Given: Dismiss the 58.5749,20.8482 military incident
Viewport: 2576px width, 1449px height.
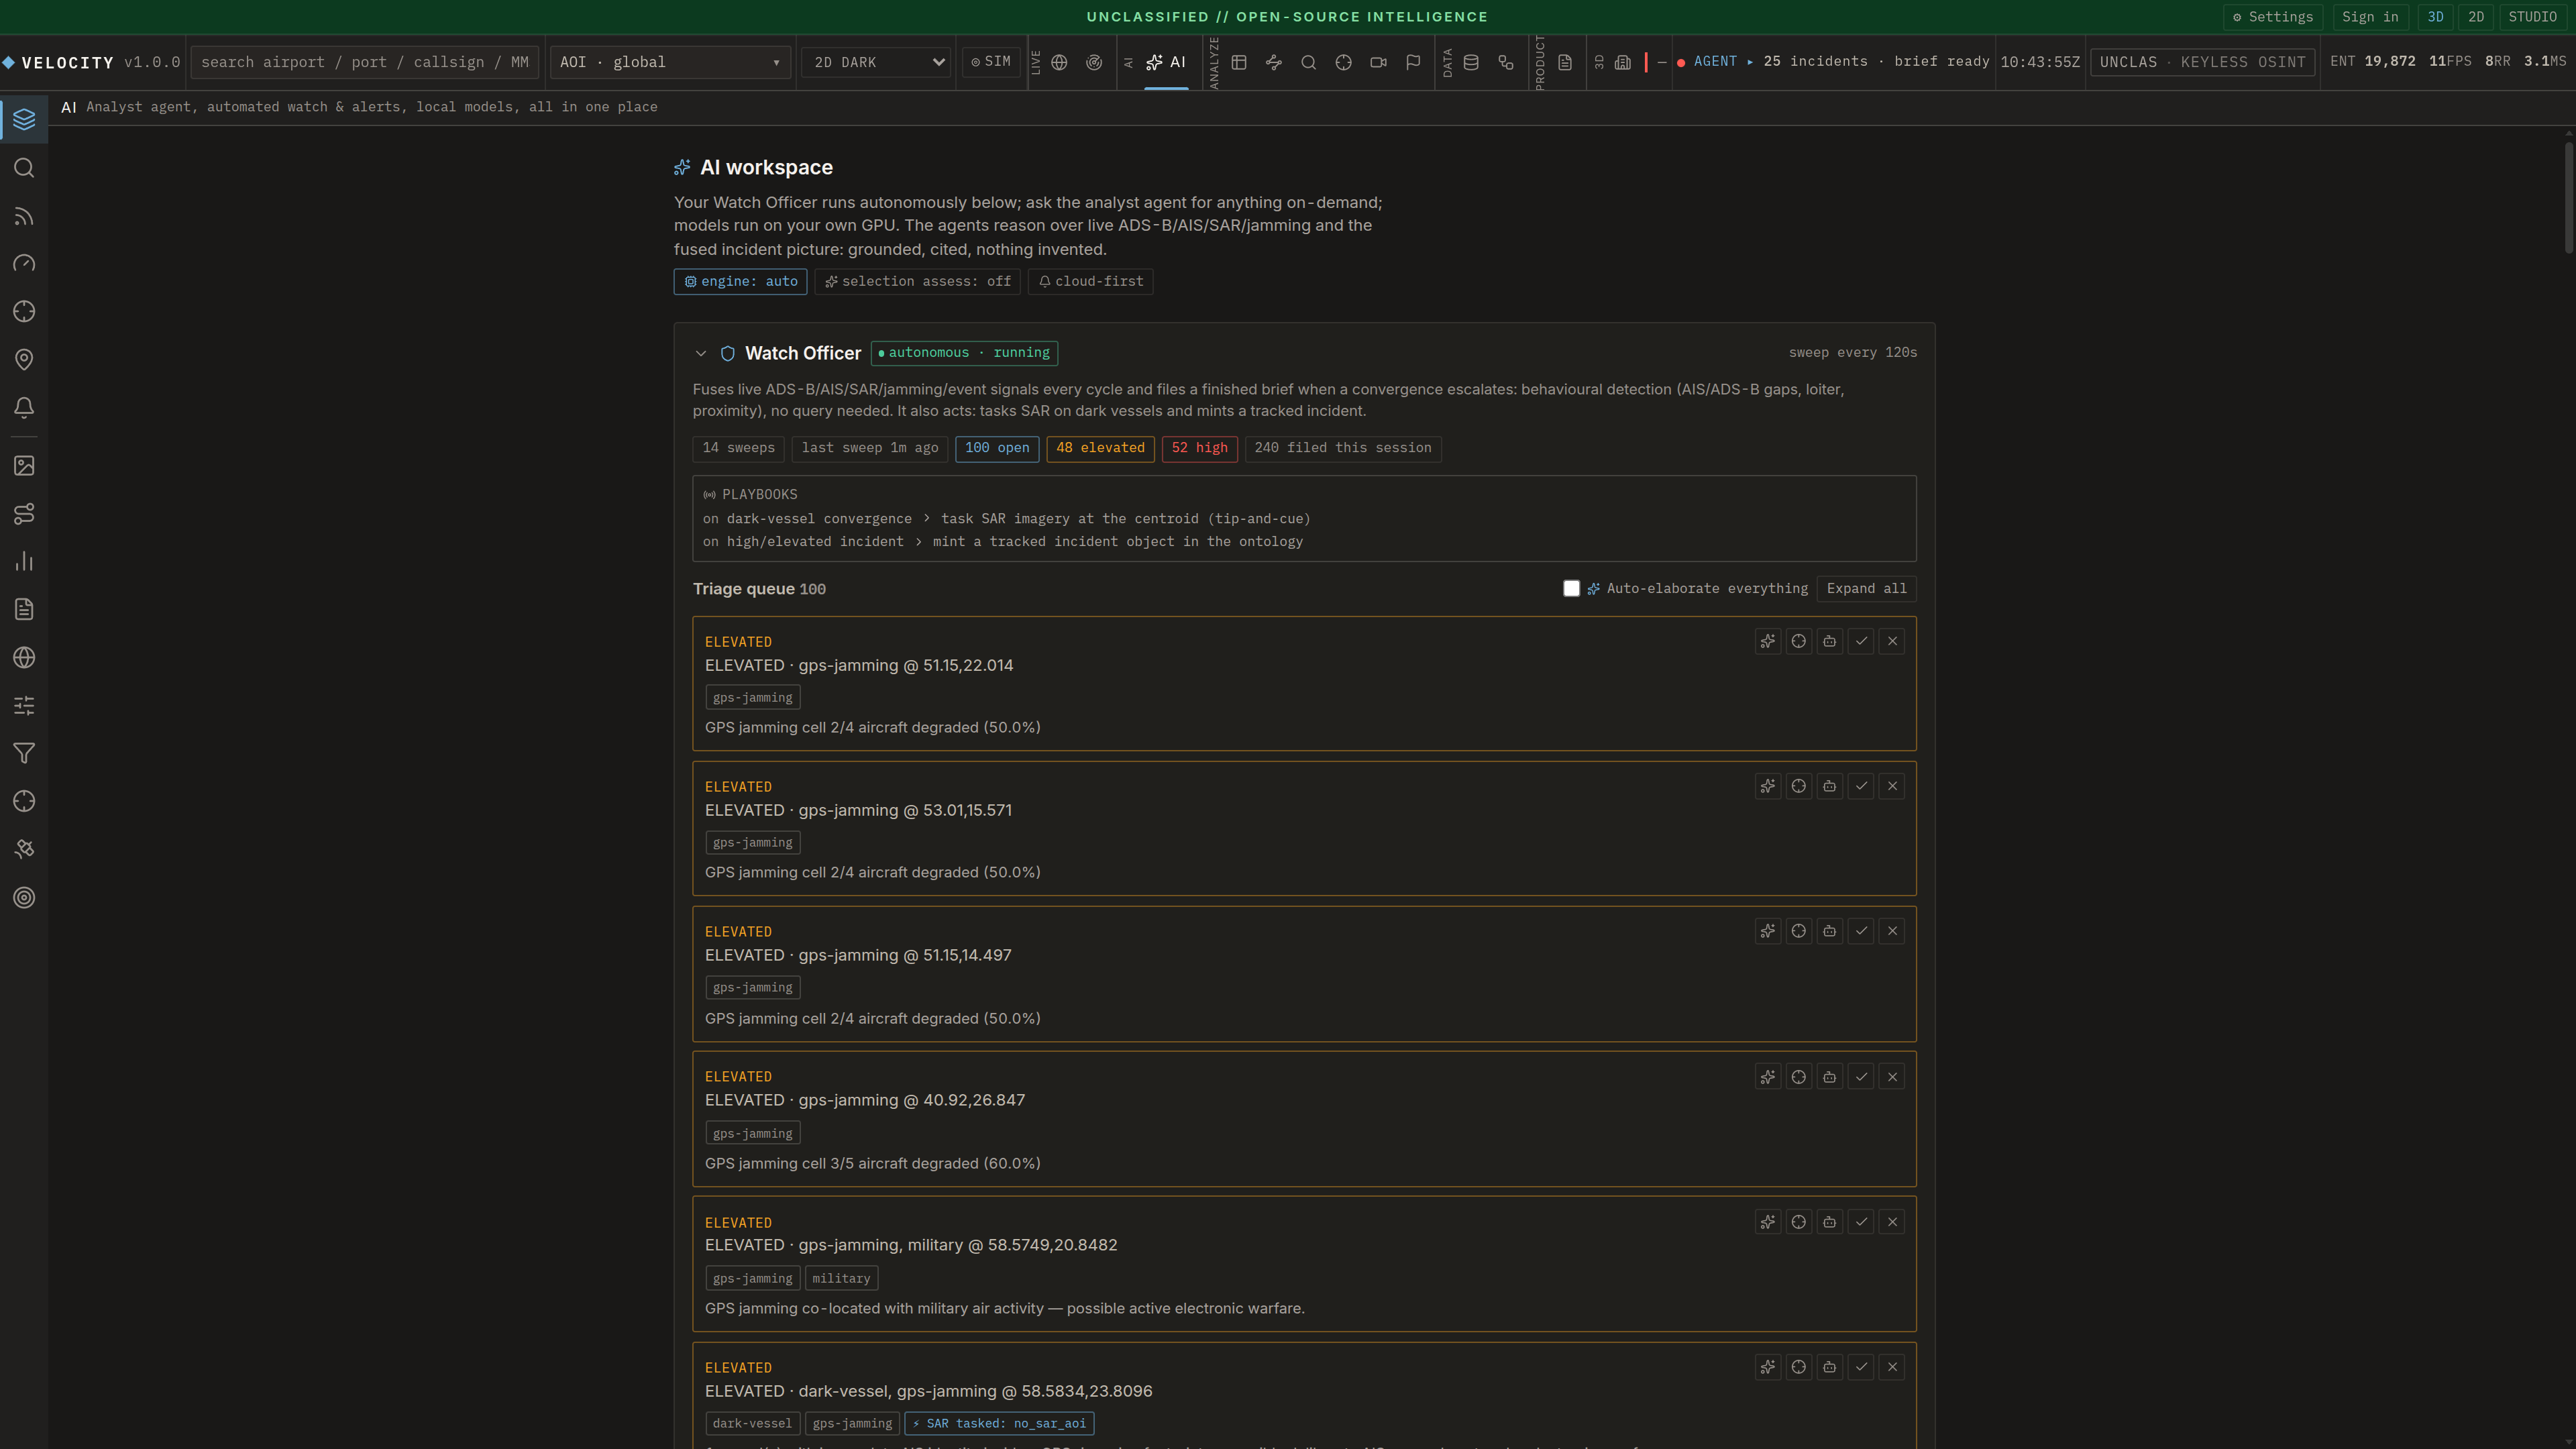Looking at the screenshot, I should [1892, 1223].
